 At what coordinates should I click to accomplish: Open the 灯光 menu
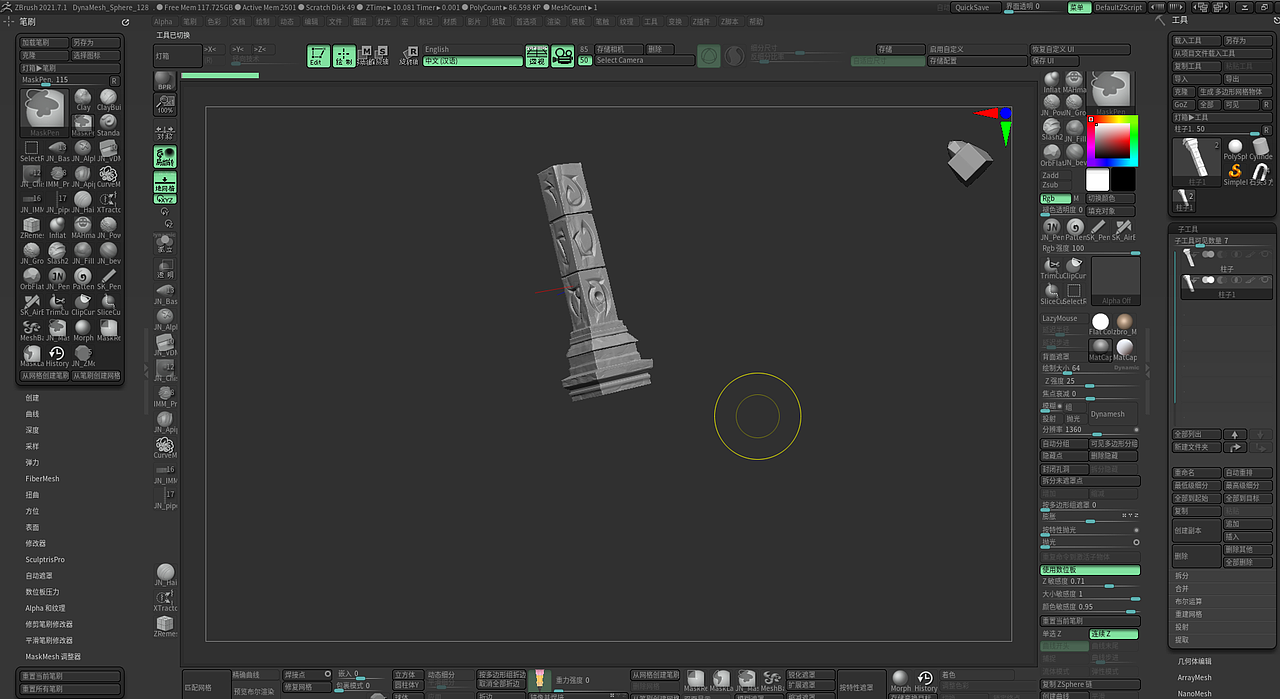point(384,21)
